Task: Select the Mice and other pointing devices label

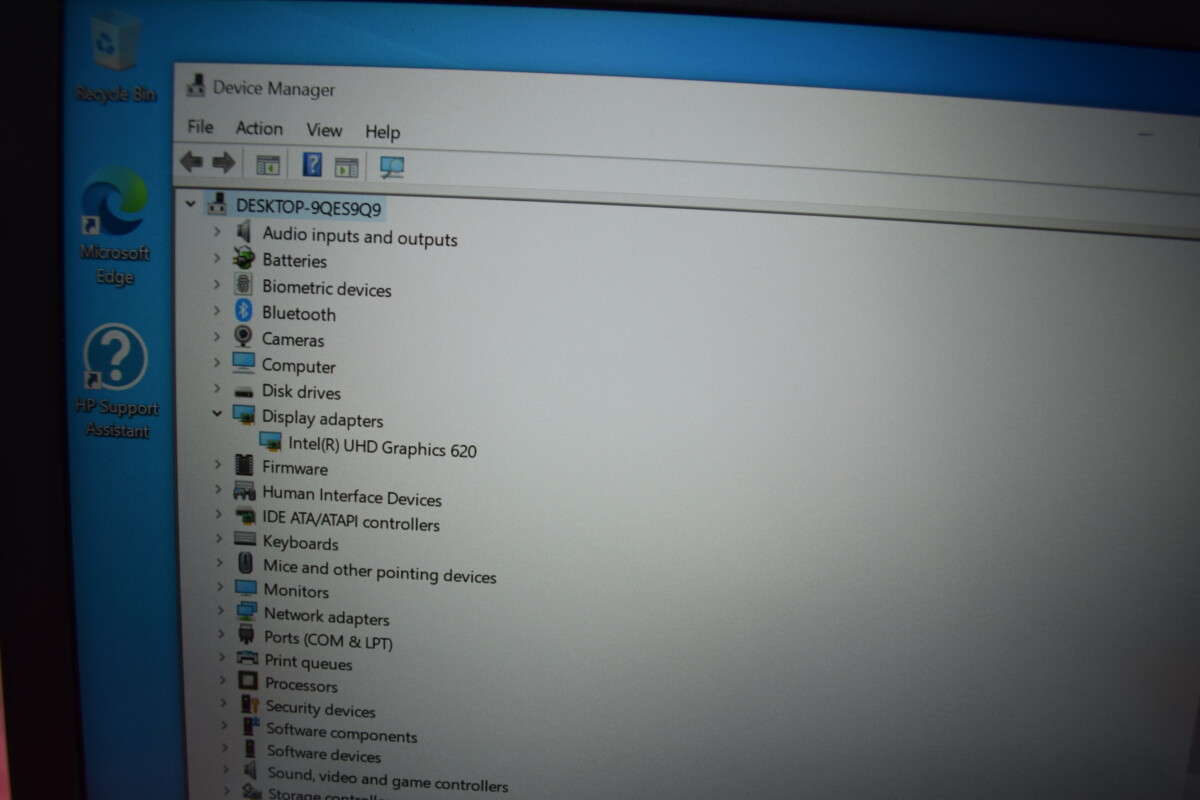Action: pos(380,571)
